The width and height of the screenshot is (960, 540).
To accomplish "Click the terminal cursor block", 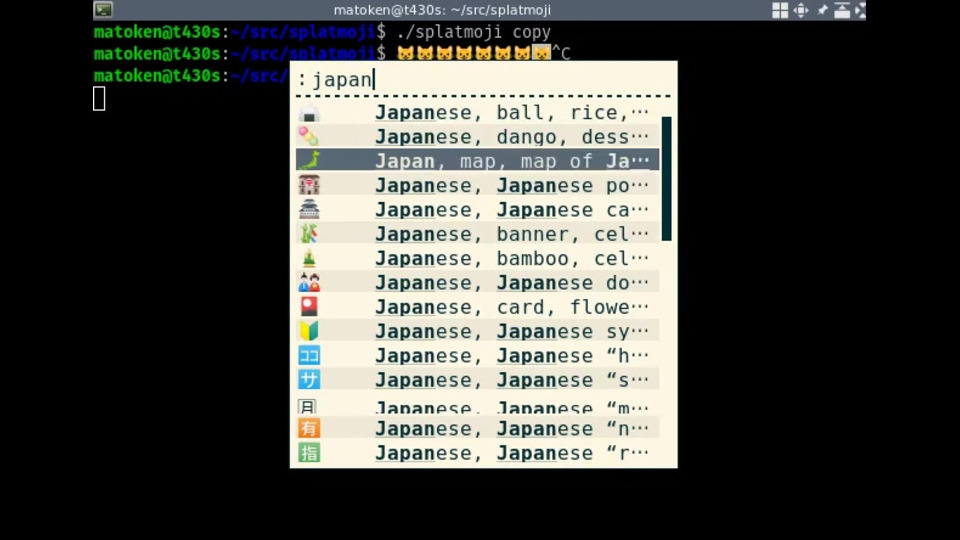I will point(99,99).
